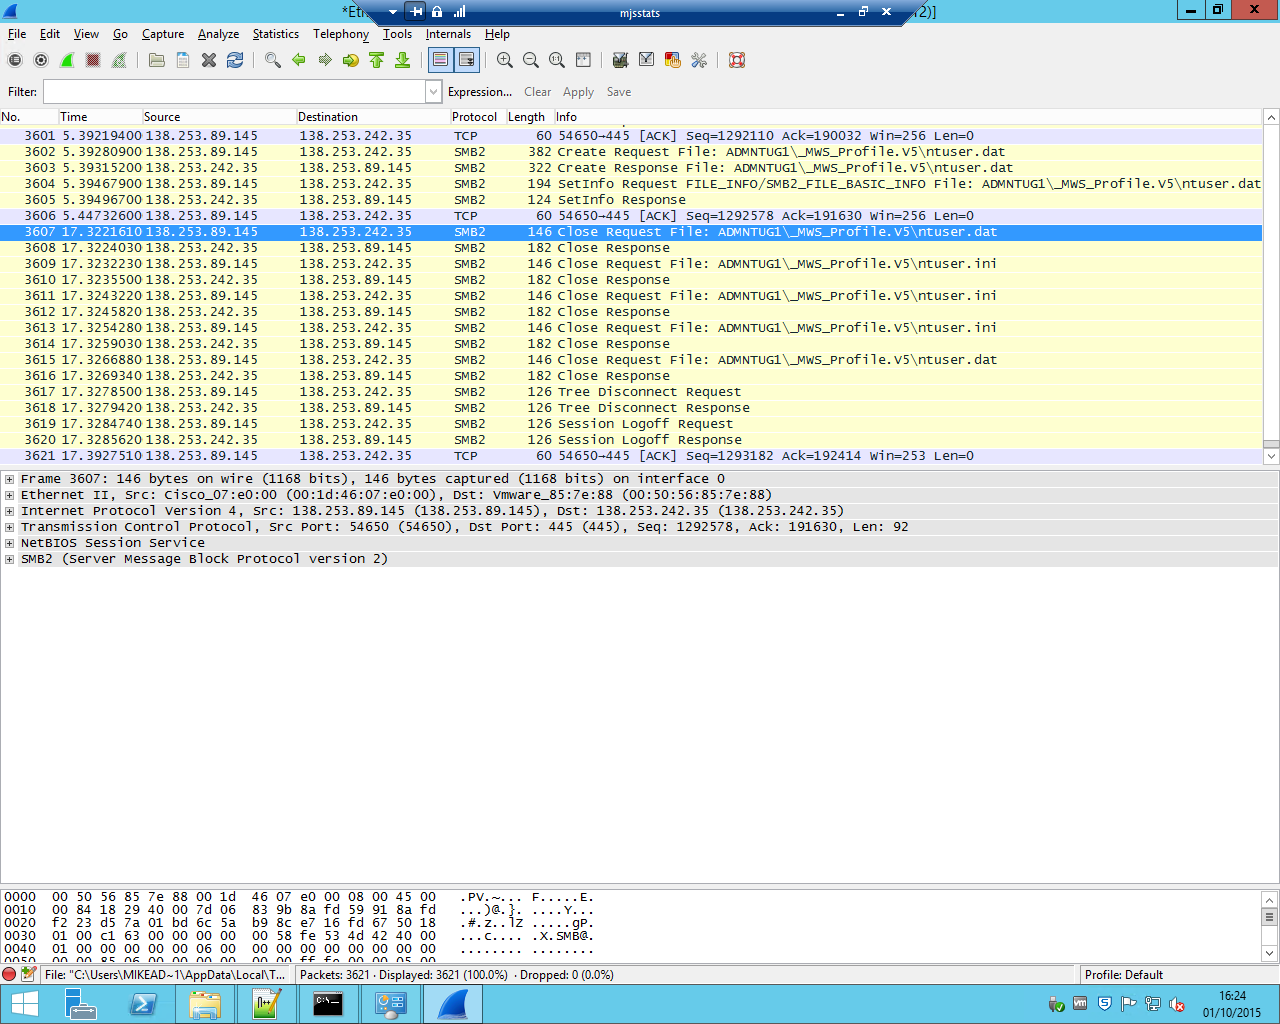Go to packet number icon
Image resolution: width=1280 pixels, height=1024 pixels.
(351, 60)
